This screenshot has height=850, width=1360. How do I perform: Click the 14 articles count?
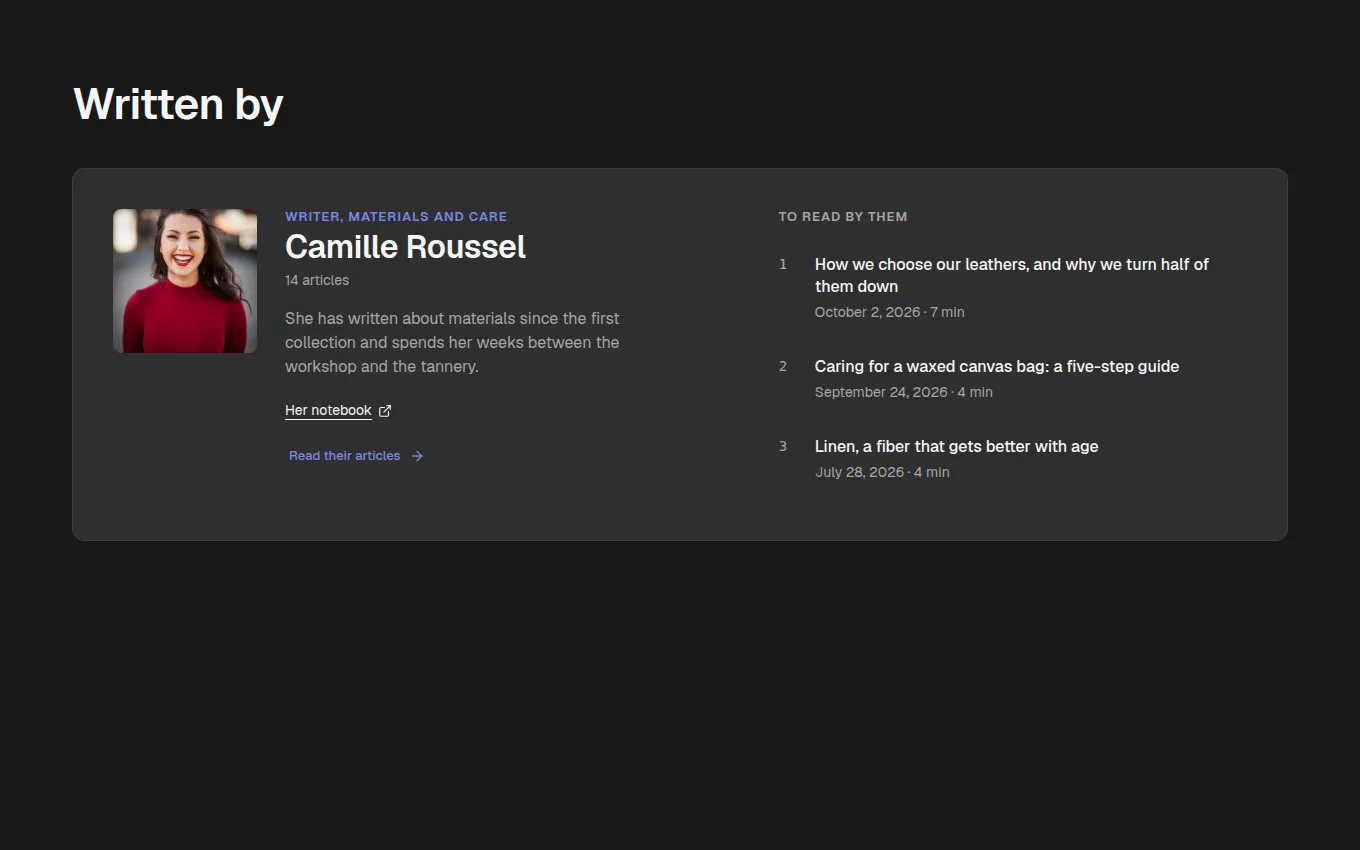[317, 280]
